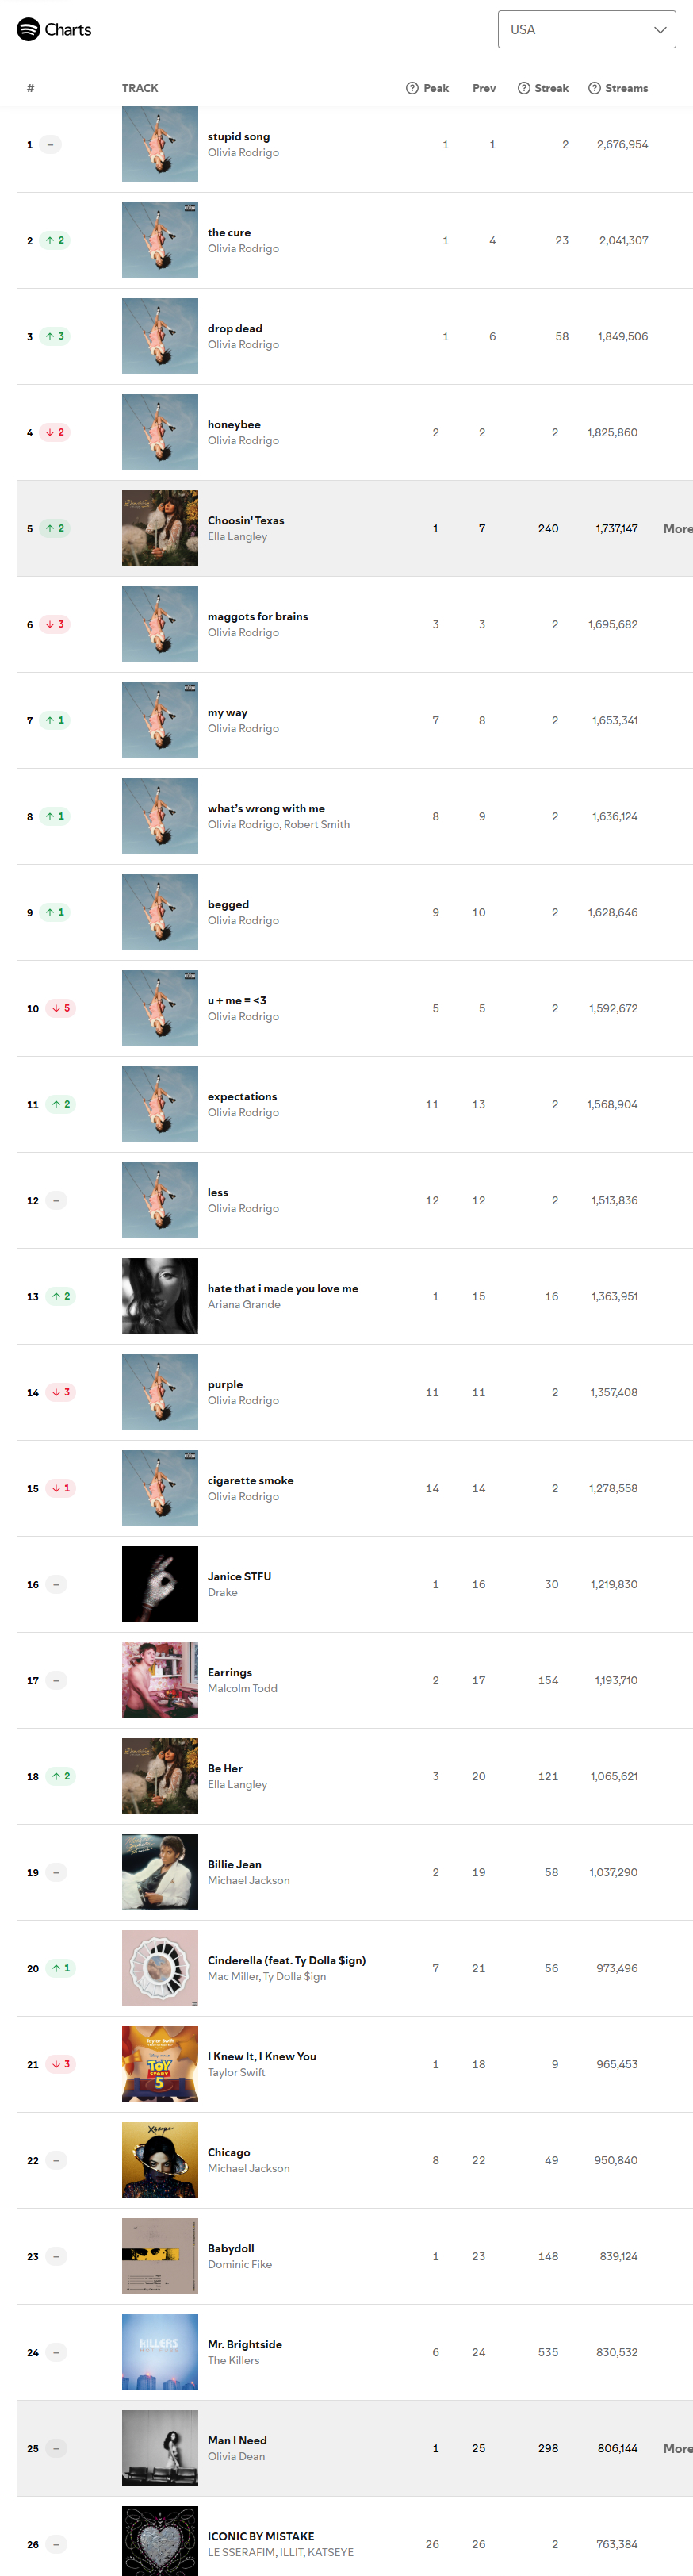
Task: Click the Mr. Brightside album artwork
Action: pyautogui.click(x=160, y=2353)
